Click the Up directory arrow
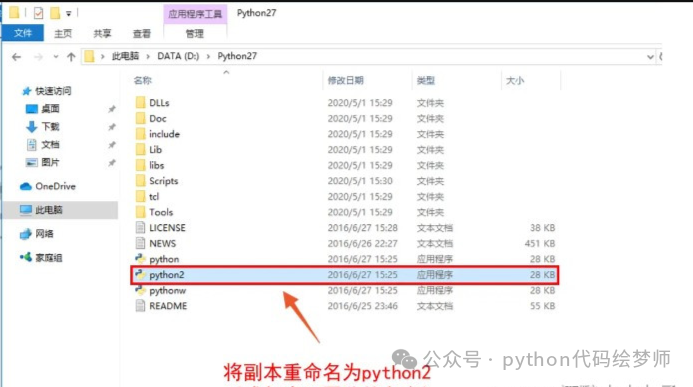The width and height of the screenshot is (693, 387). [71, 57]
